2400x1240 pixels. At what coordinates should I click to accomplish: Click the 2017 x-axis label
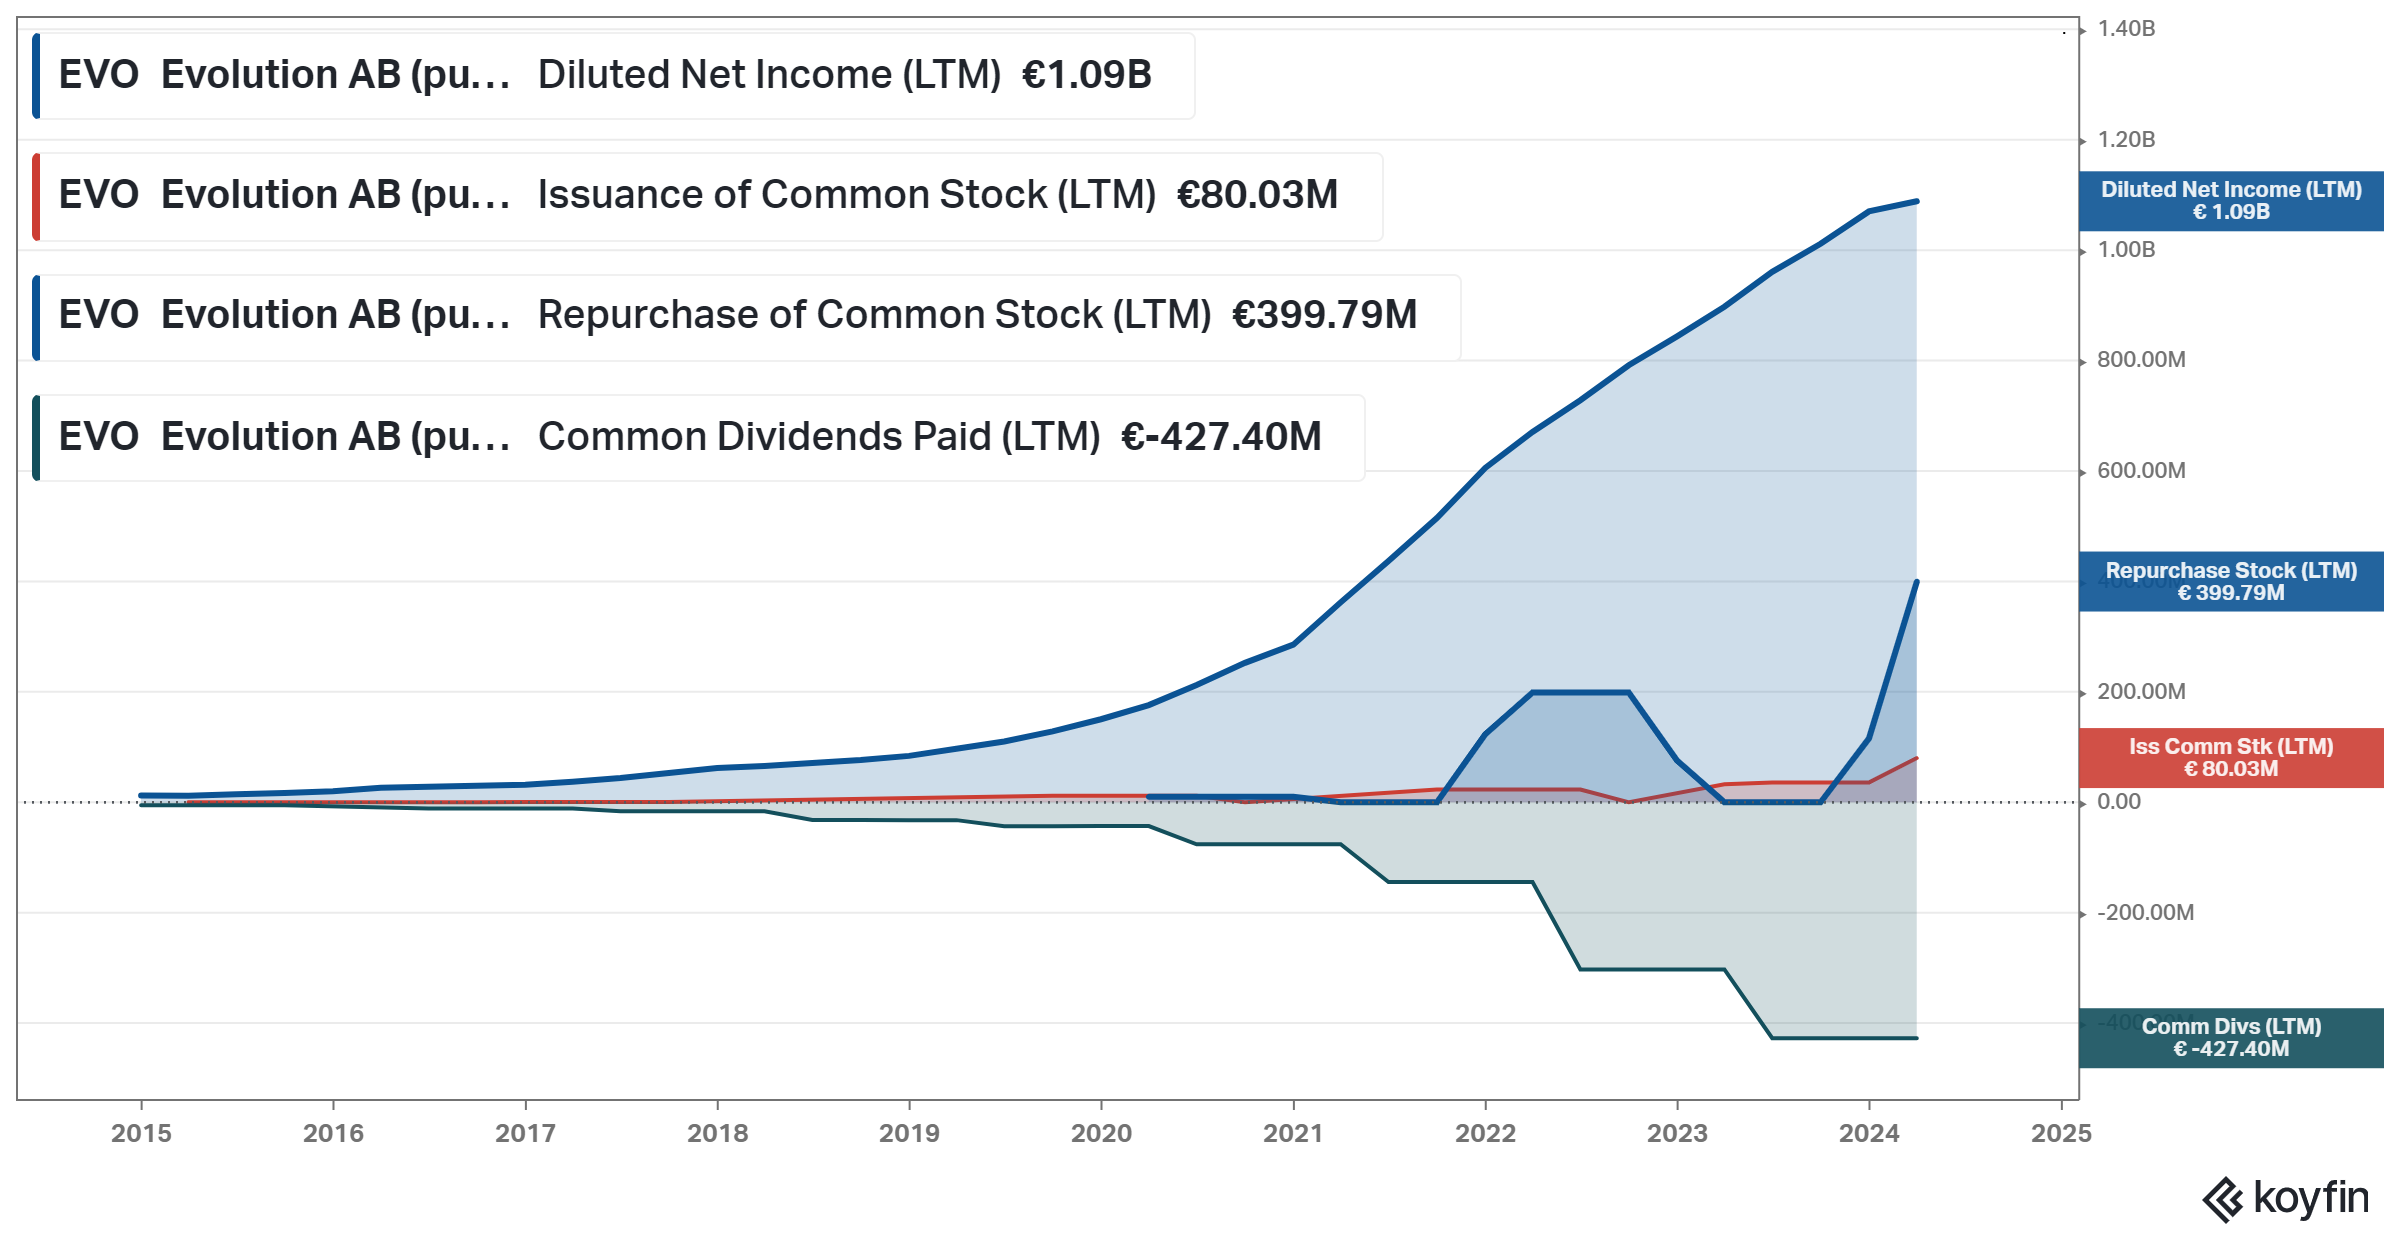[x=525, y=1133]
